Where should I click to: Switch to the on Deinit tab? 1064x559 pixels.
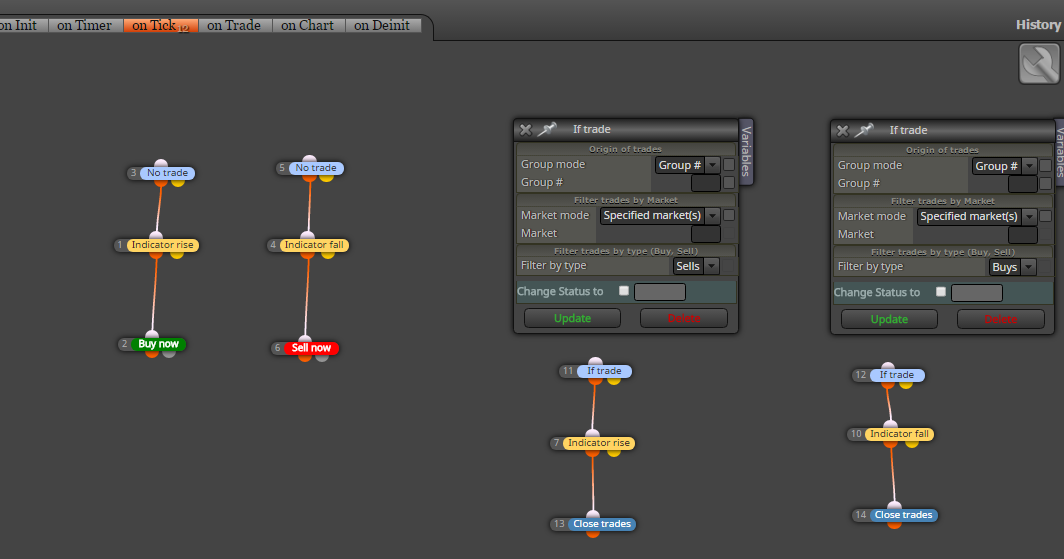pos(382,25)
